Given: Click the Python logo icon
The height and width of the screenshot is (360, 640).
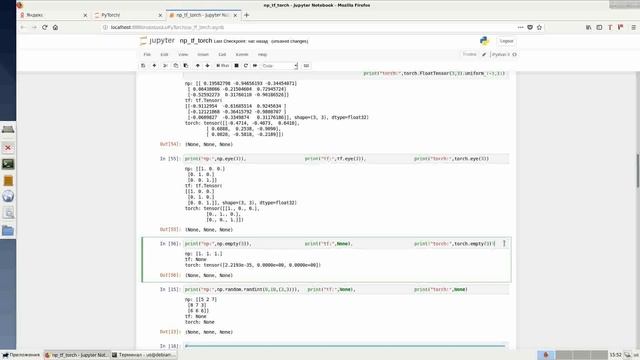Looking at the screenshot, I should click(484, 41).
